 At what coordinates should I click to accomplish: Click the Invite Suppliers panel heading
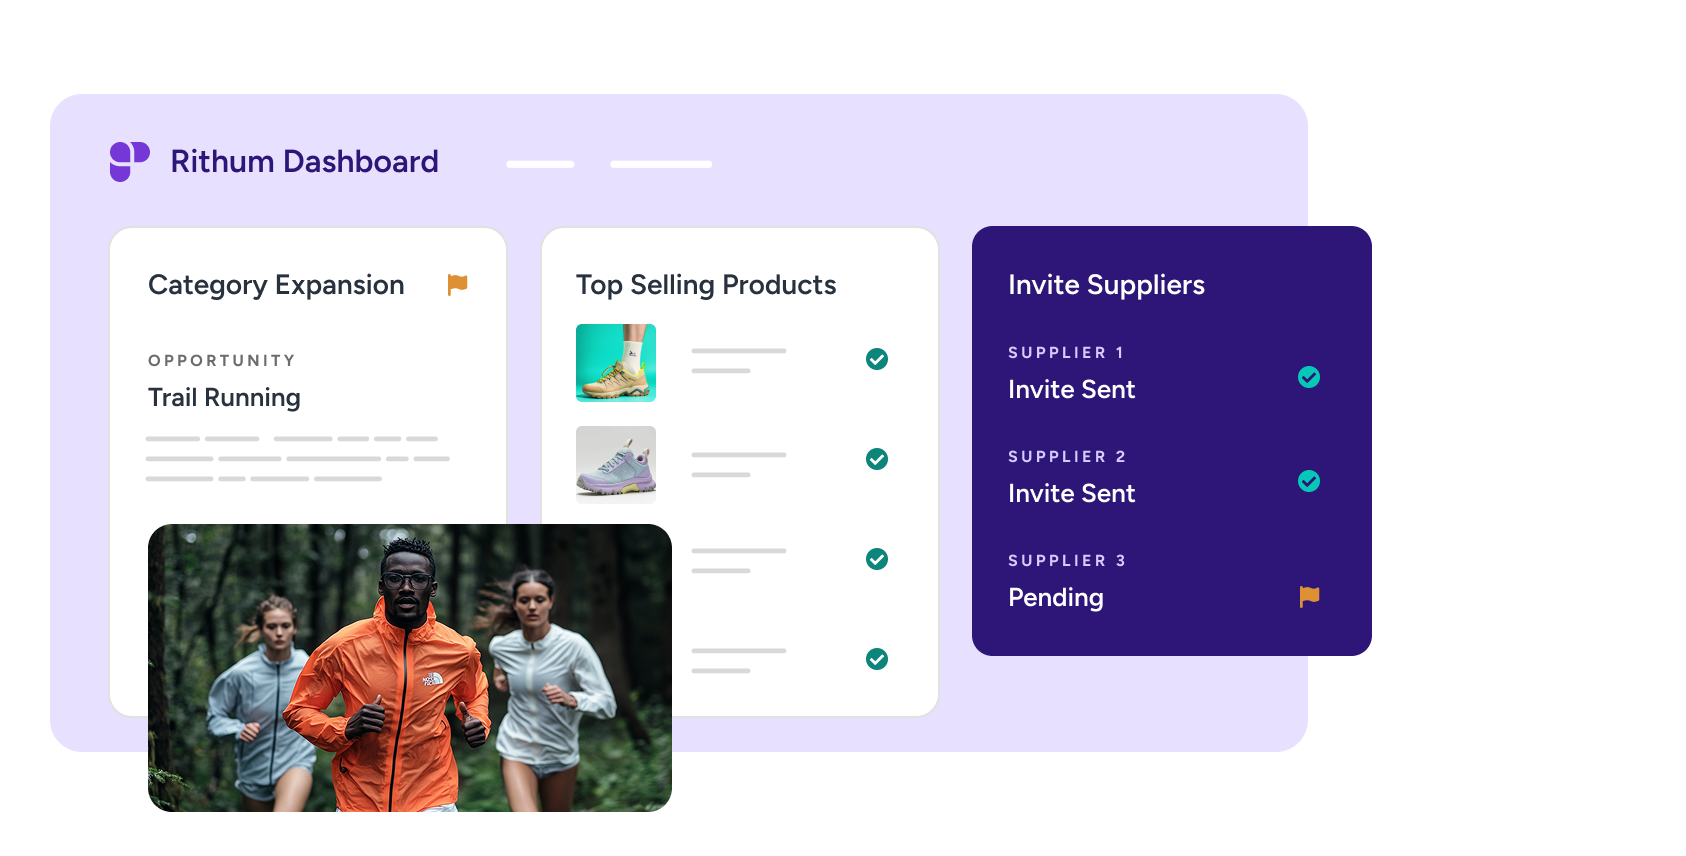coord(1106,285)
